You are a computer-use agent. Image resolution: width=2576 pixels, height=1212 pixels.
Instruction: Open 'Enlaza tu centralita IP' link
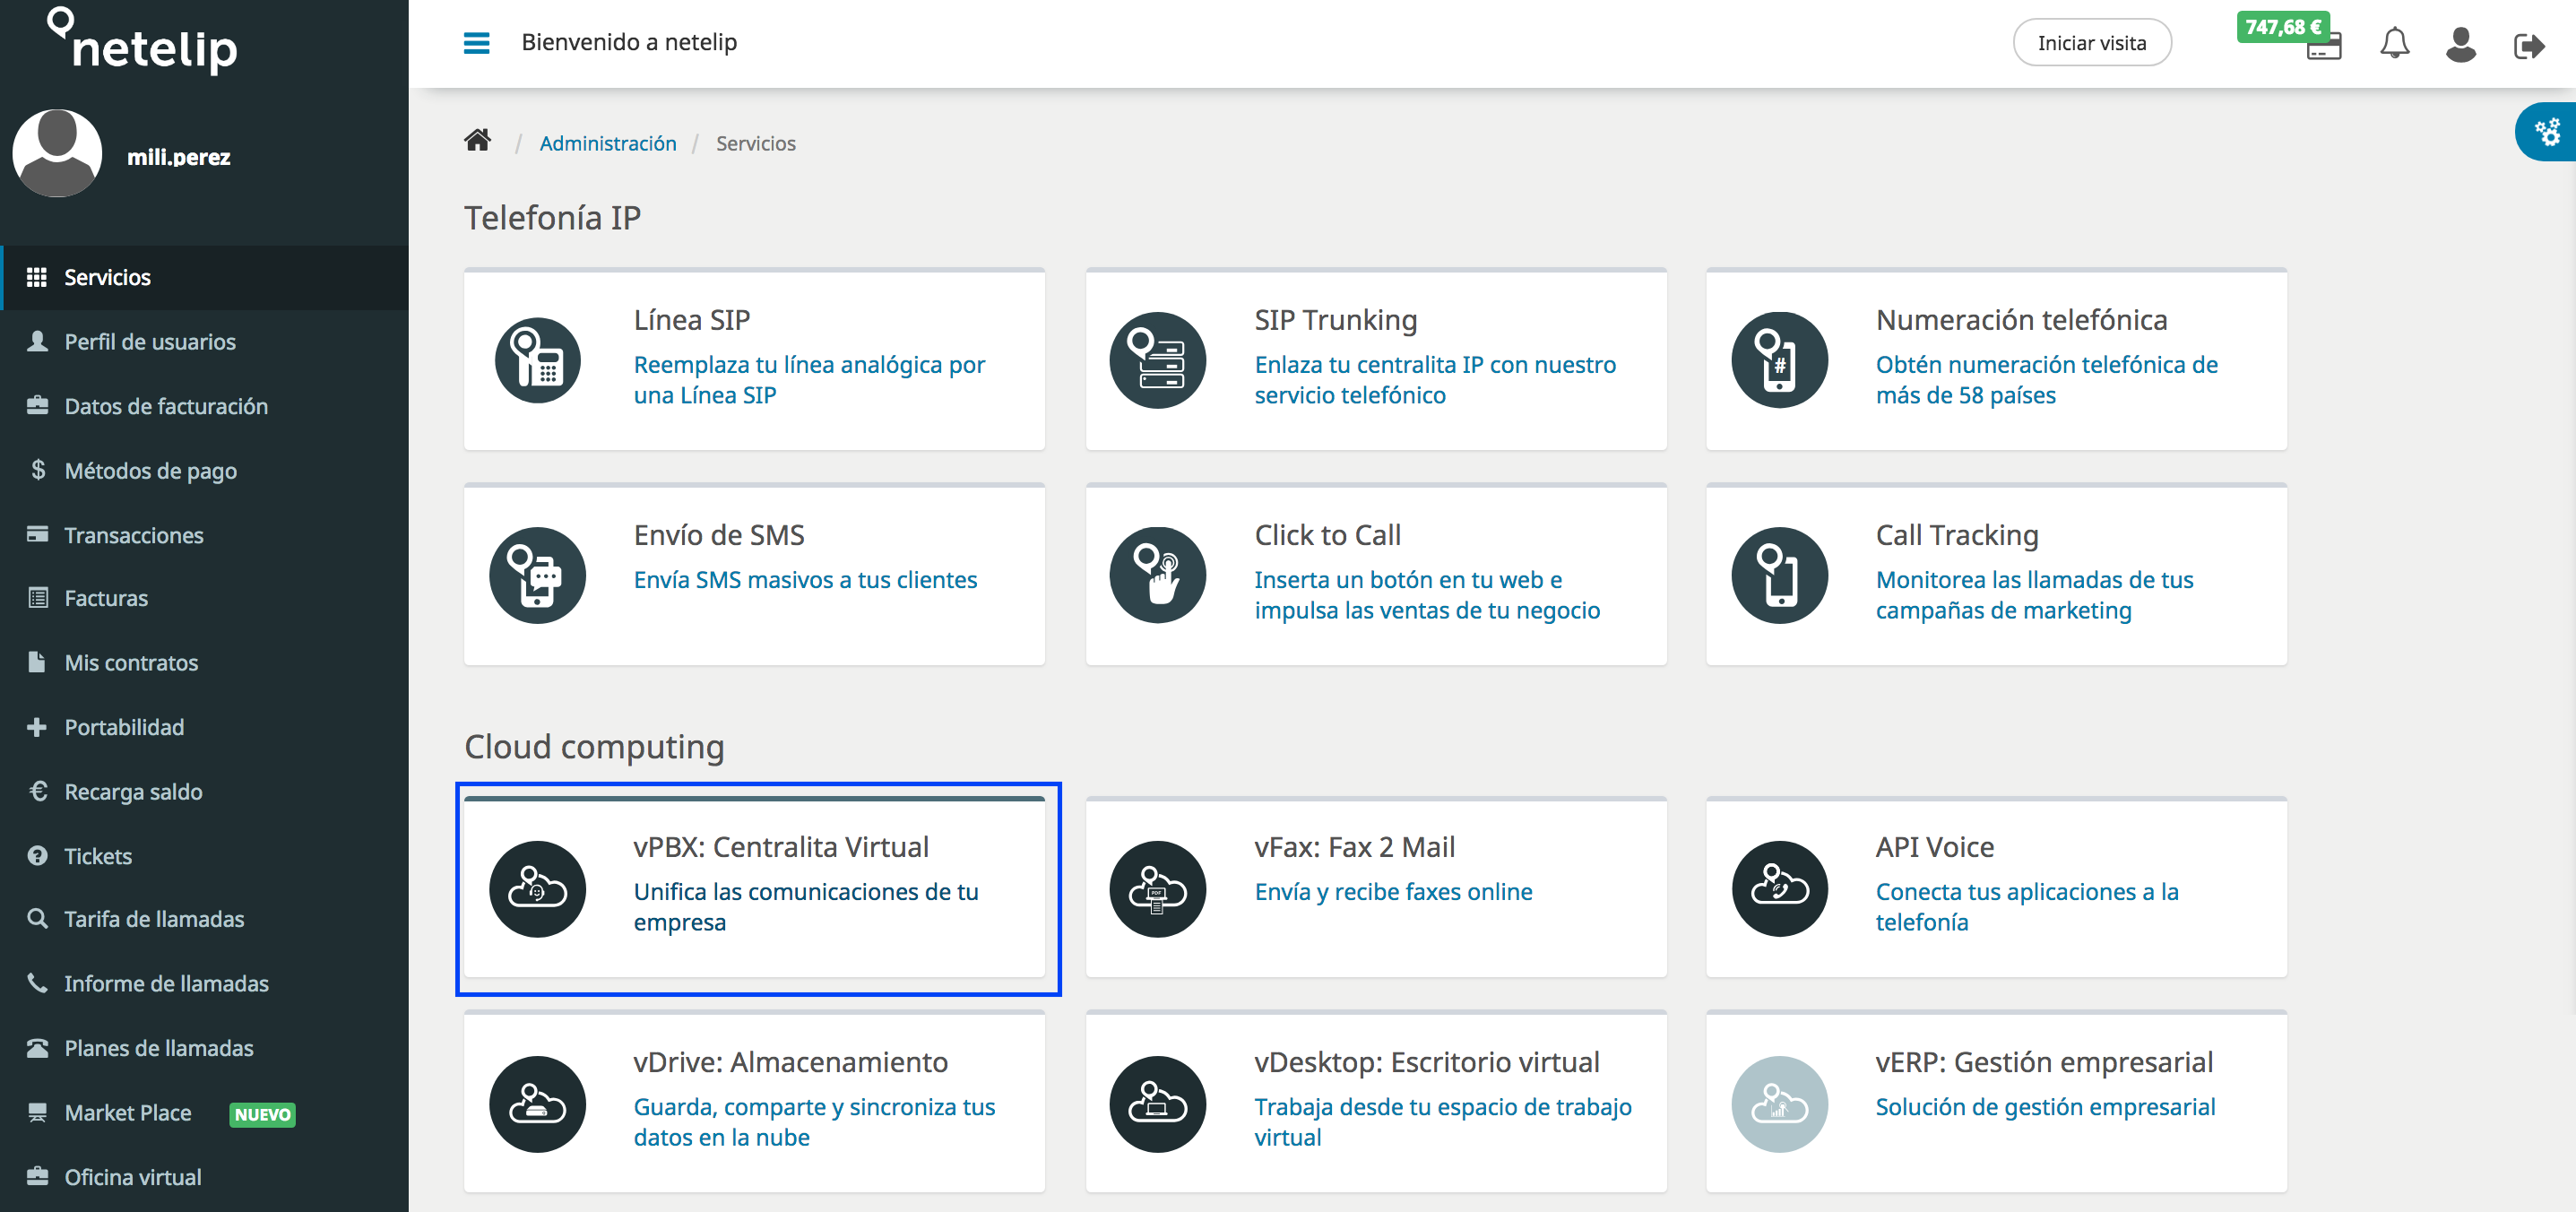point(1434,380)
